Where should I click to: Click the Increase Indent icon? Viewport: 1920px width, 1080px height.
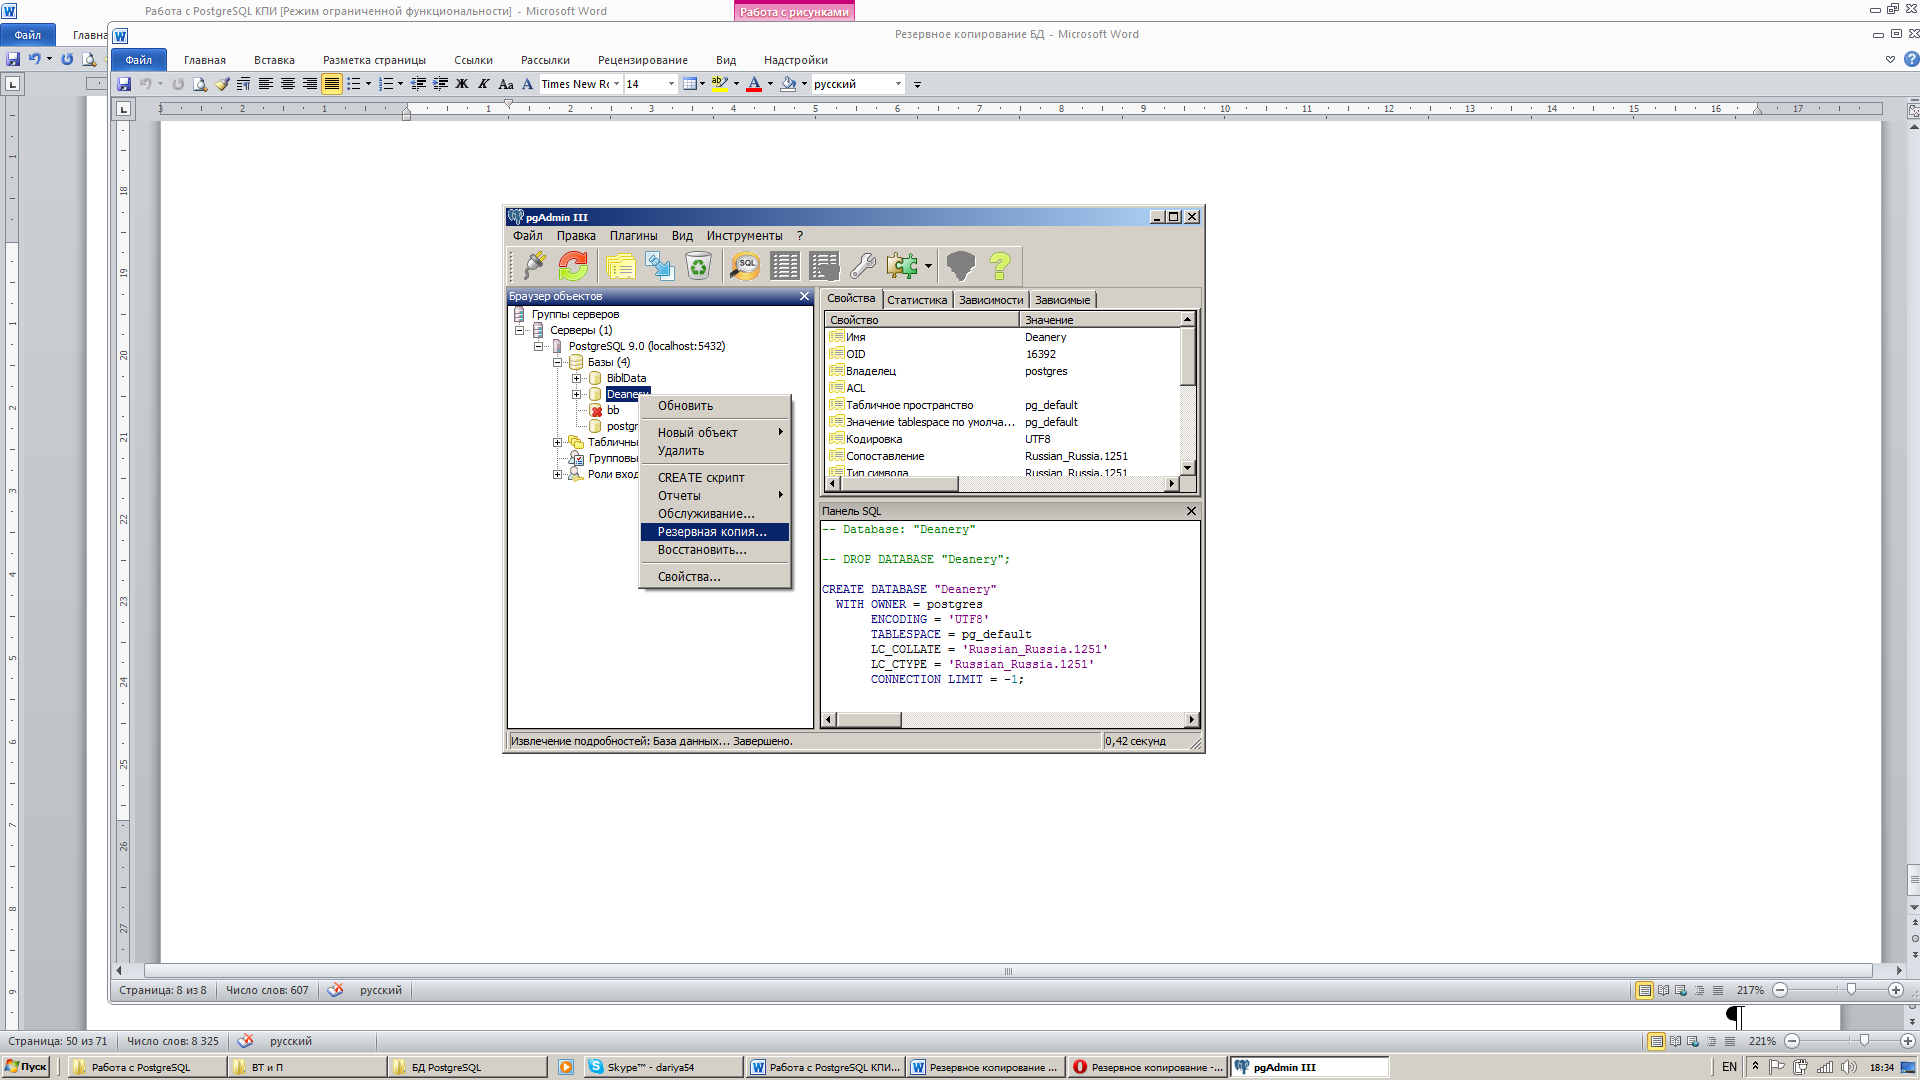(440, 84)
